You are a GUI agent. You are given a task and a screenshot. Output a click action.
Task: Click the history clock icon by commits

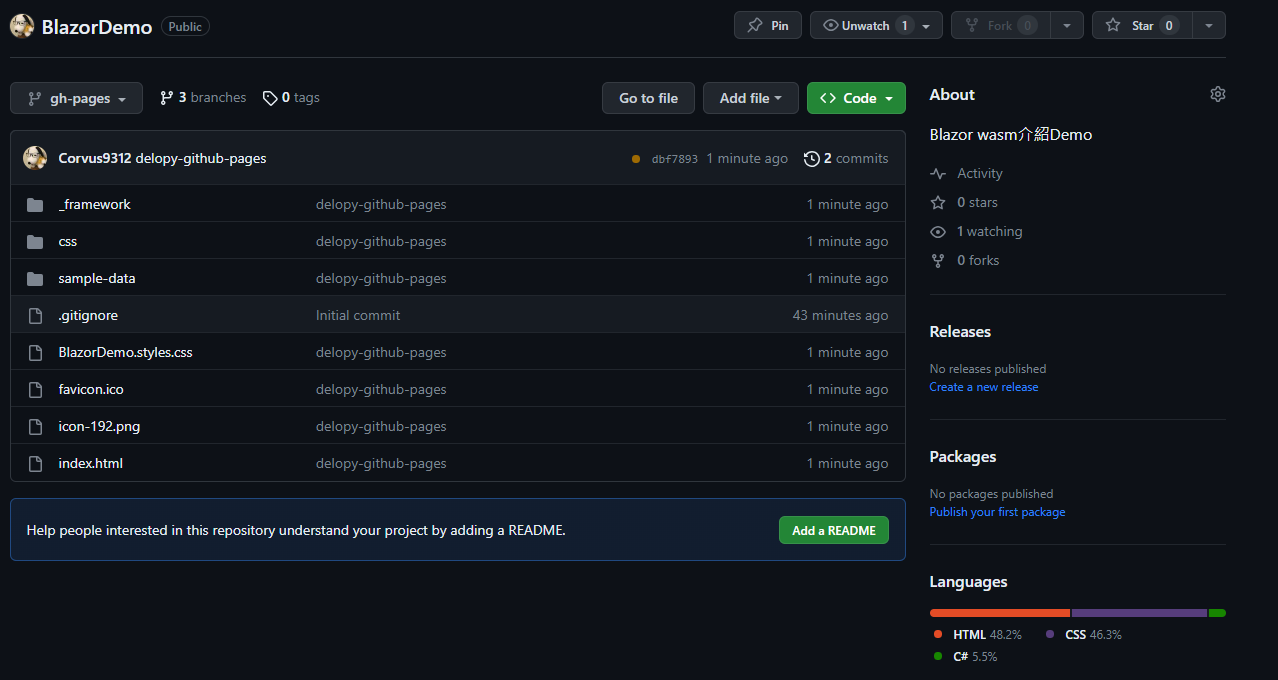811,158
